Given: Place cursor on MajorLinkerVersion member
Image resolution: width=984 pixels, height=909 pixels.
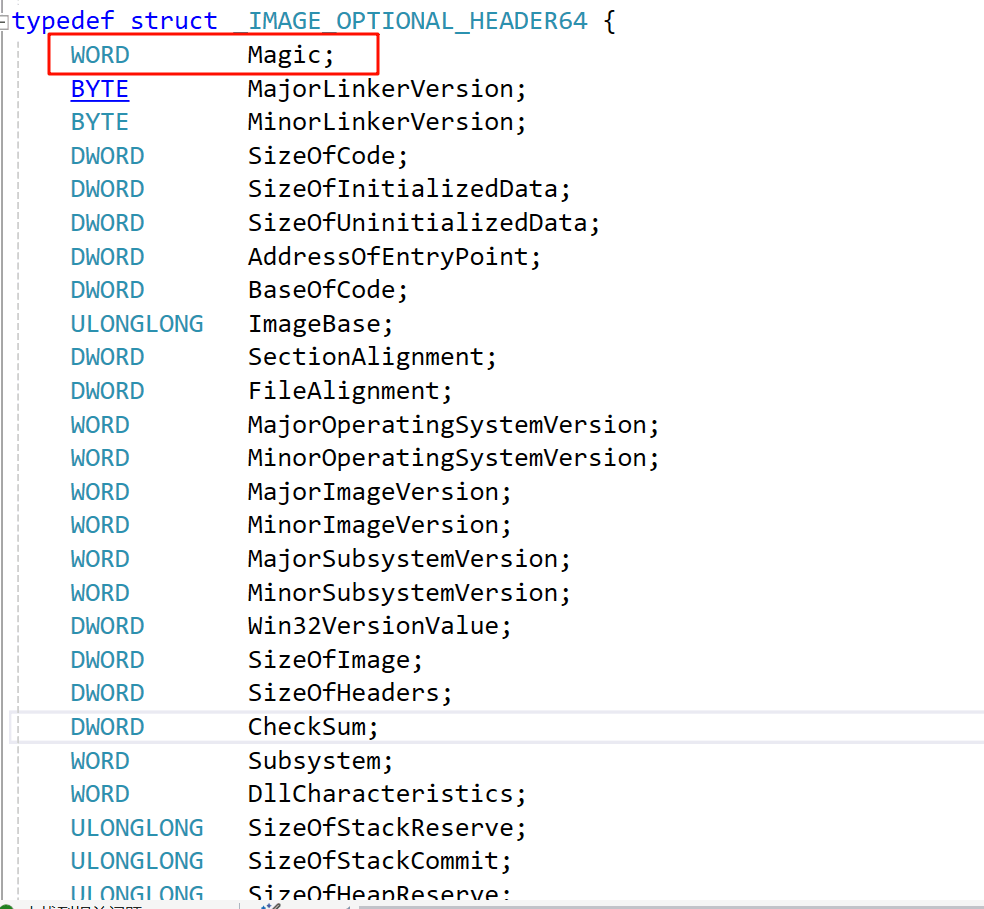Looking at the screenshot, I should 380,89.
